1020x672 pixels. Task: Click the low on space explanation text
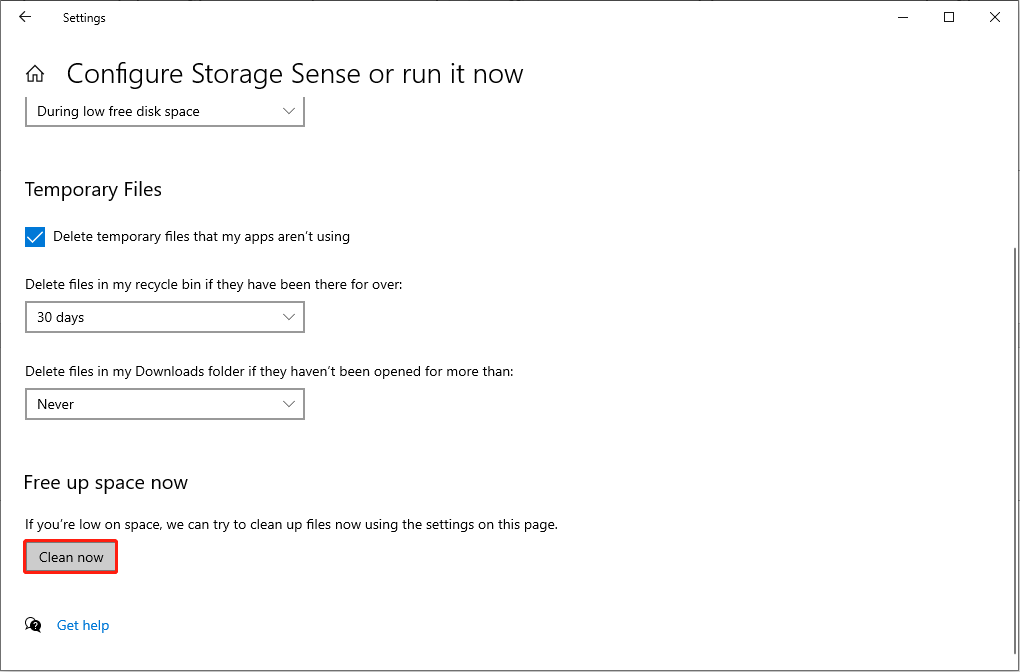(291, 524)
